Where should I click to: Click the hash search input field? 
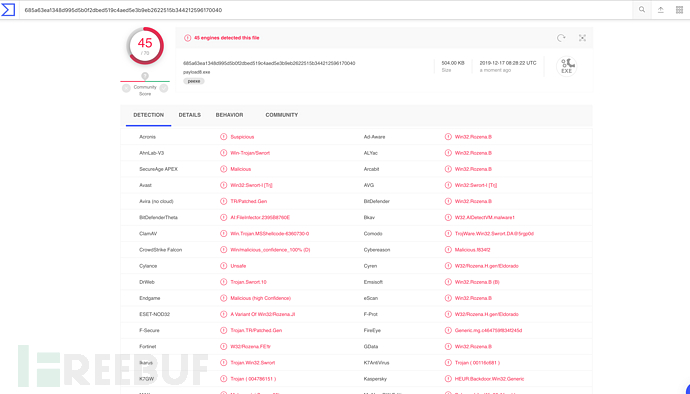(x=326, y=10)
